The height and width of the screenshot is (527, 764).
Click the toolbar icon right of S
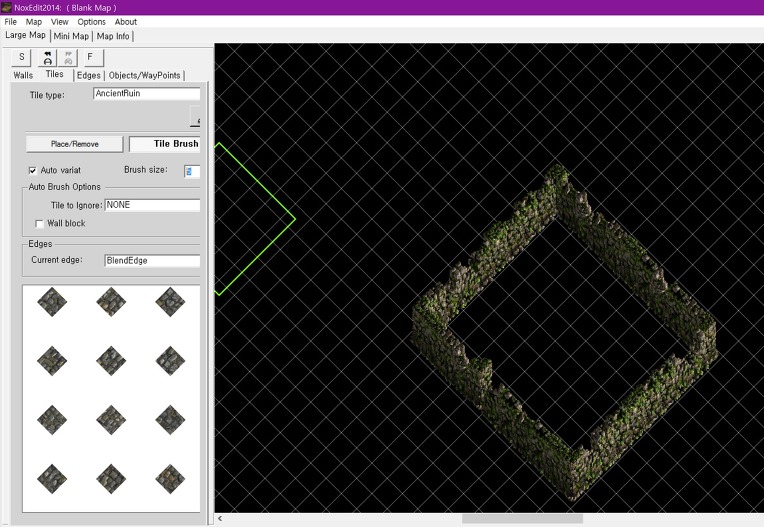coord(47,57)
